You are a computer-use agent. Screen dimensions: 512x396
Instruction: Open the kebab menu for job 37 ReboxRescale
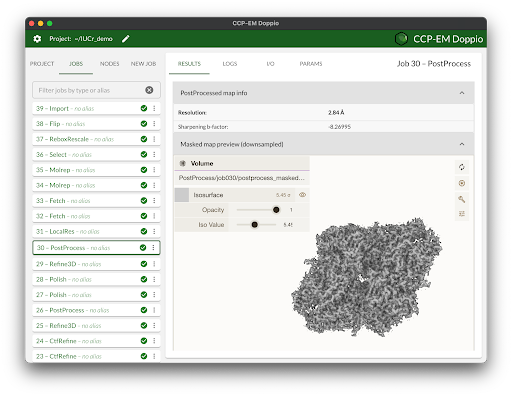(x=154, y=139)
